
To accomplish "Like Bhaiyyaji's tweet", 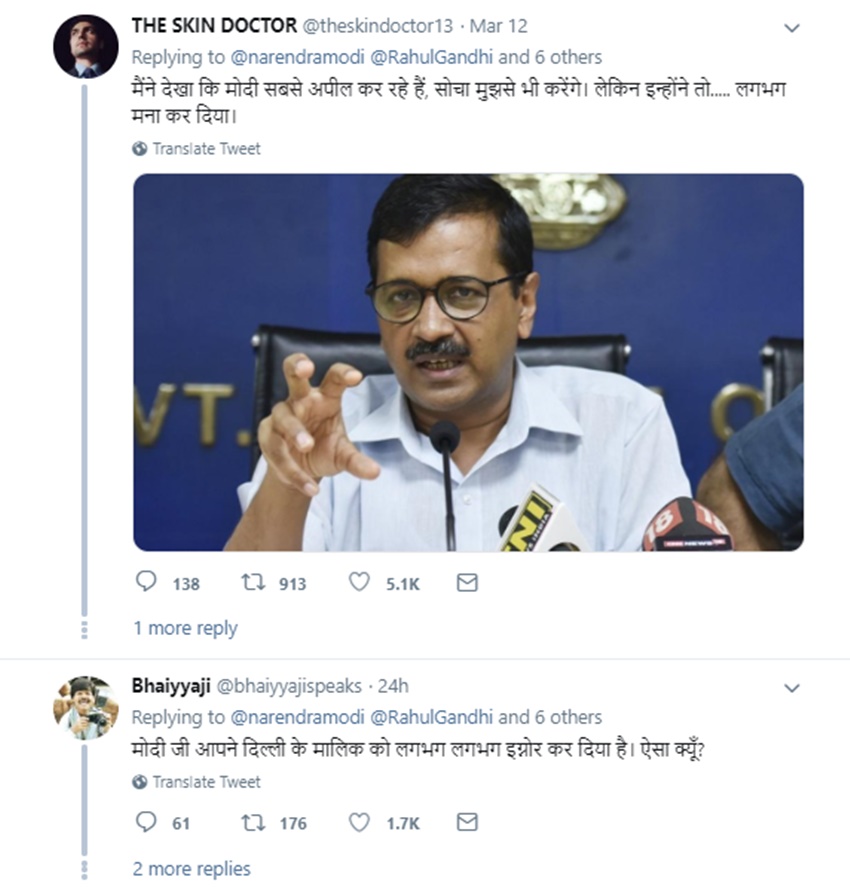I will tap(359, 822).
